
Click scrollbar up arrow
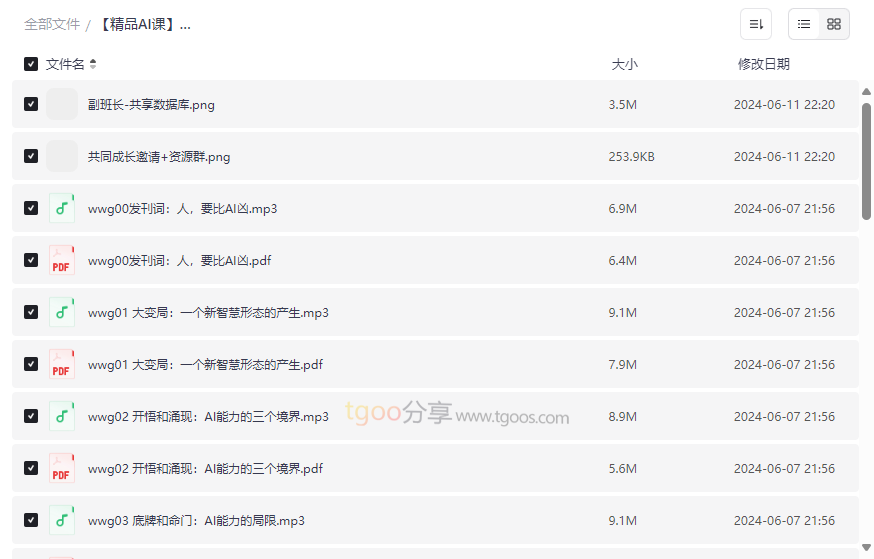[x=866, y=91]
